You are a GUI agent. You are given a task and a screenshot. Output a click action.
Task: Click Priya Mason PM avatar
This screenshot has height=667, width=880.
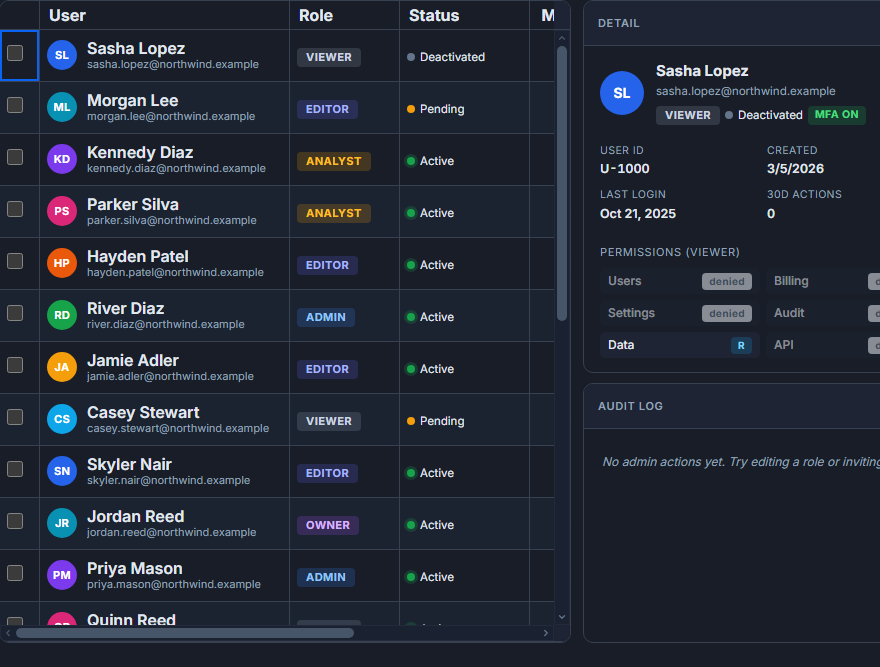62,575
